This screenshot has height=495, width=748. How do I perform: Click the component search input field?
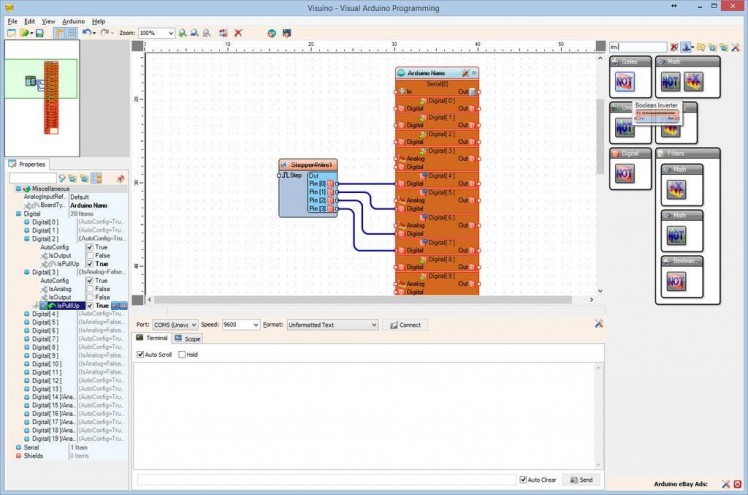(637, 47)
